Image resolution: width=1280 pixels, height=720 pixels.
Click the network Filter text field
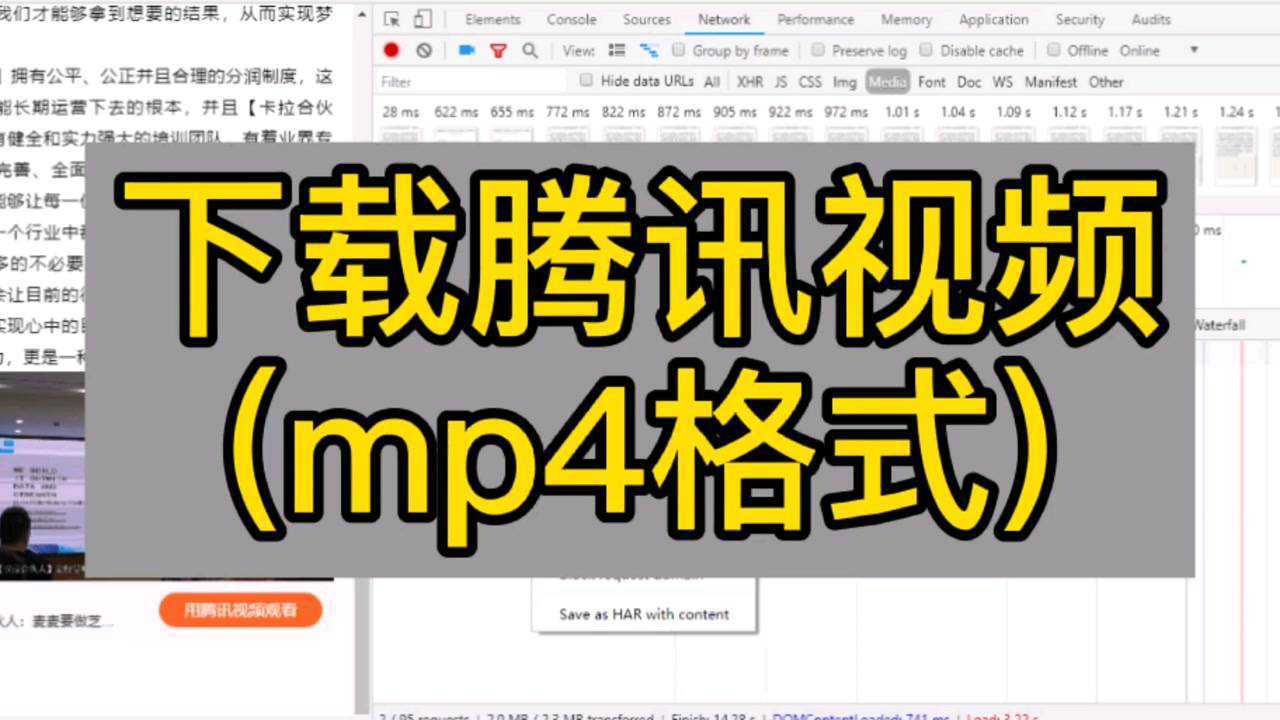[x=470, y=82]
